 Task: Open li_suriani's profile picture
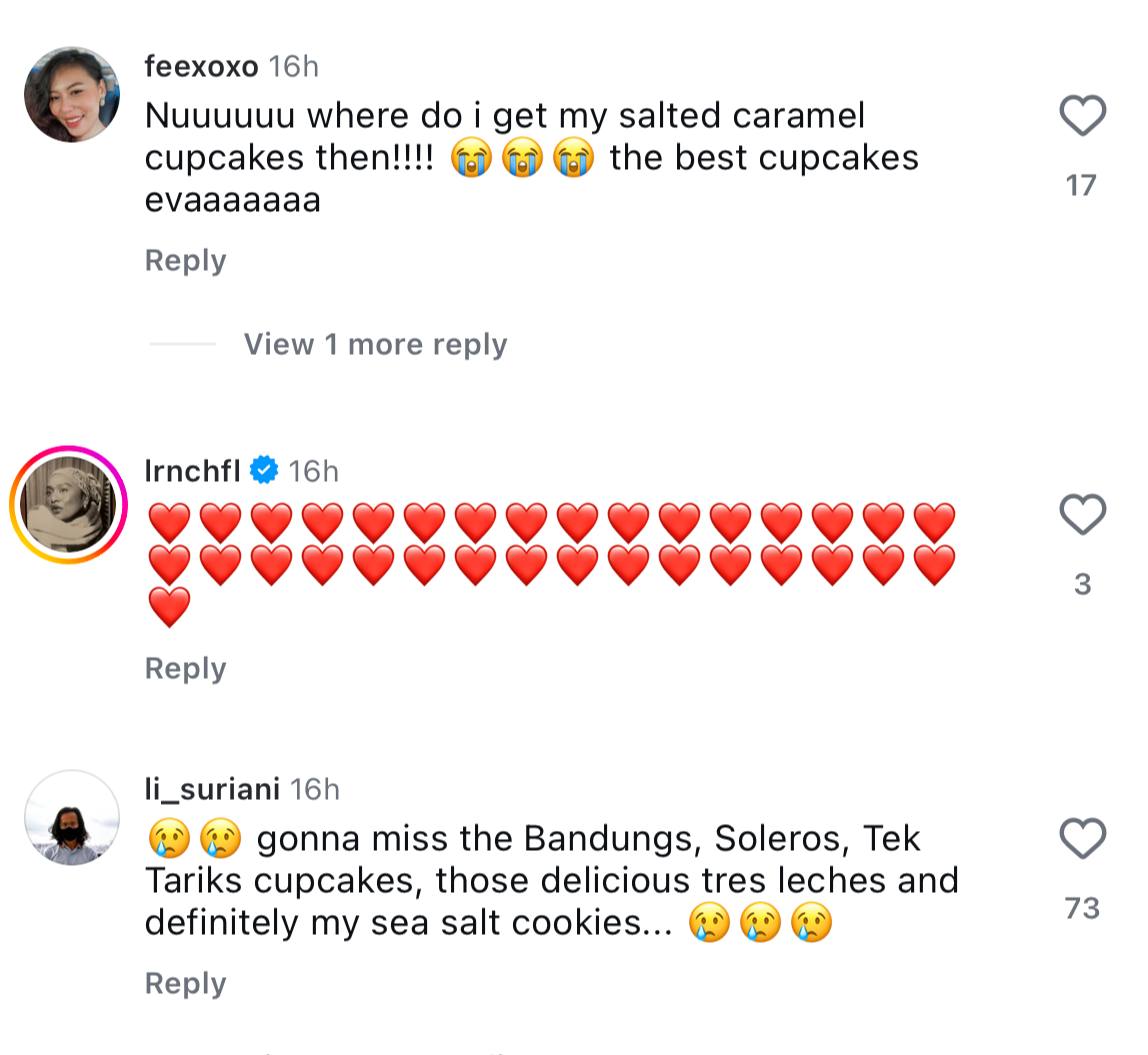click(72, 817)
